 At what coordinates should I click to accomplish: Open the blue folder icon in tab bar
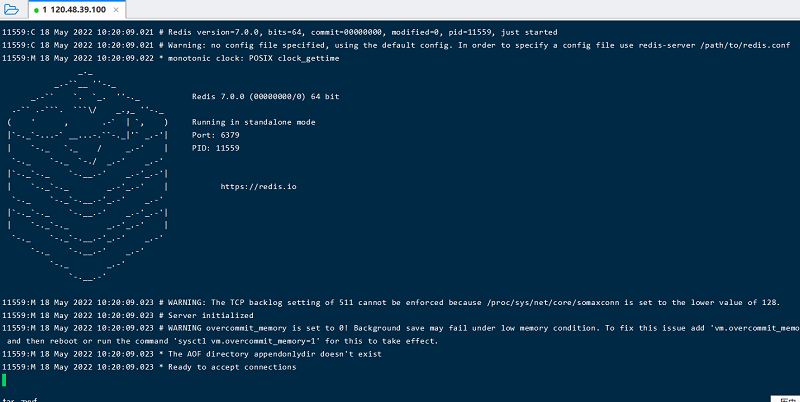click(x=11, y=10)
